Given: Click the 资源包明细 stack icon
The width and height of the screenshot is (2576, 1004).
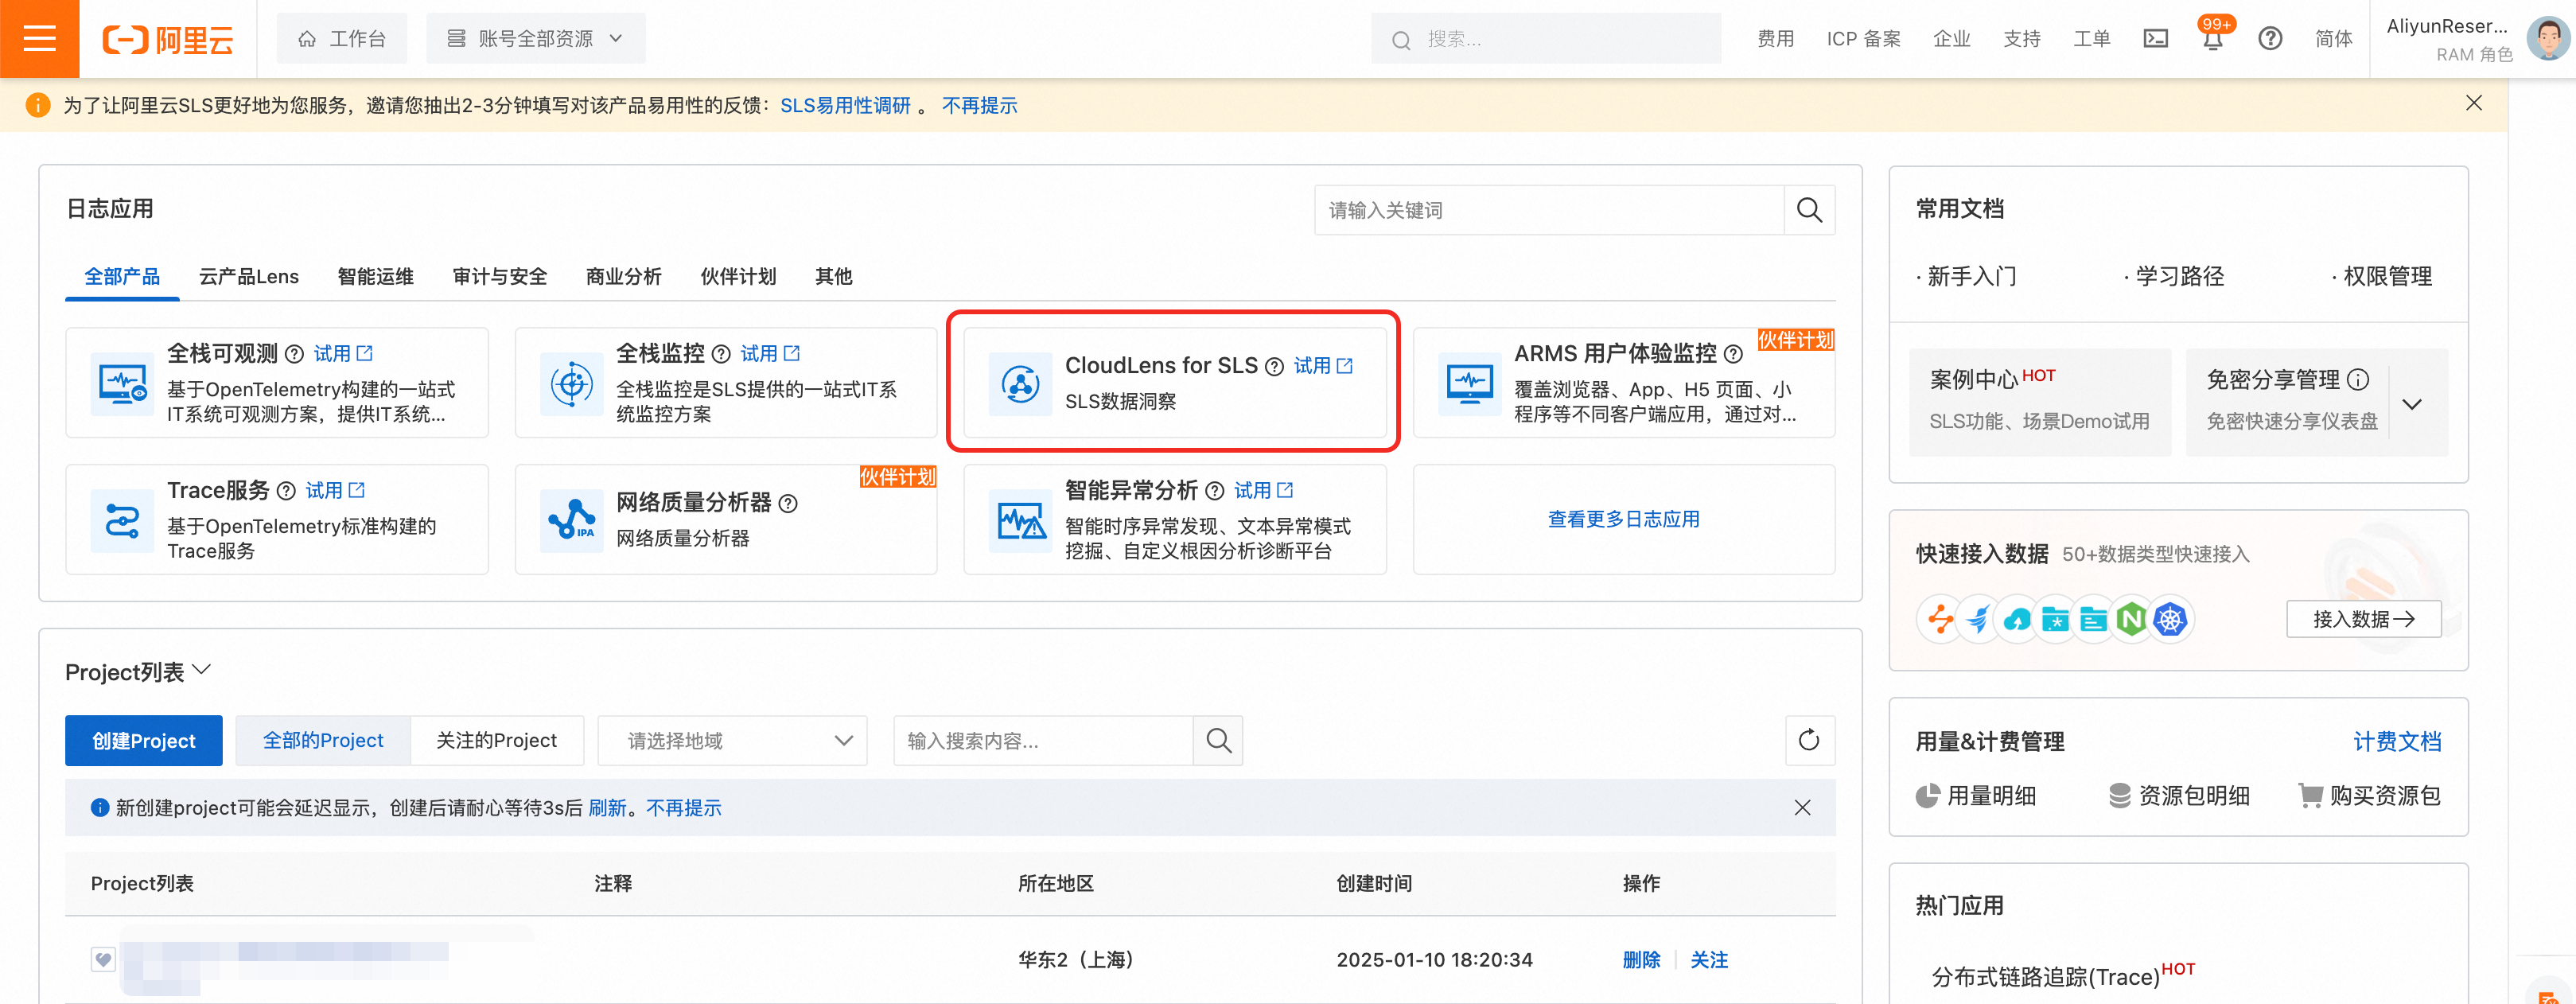Looking at the screenshot, I should coord(2119,796).
